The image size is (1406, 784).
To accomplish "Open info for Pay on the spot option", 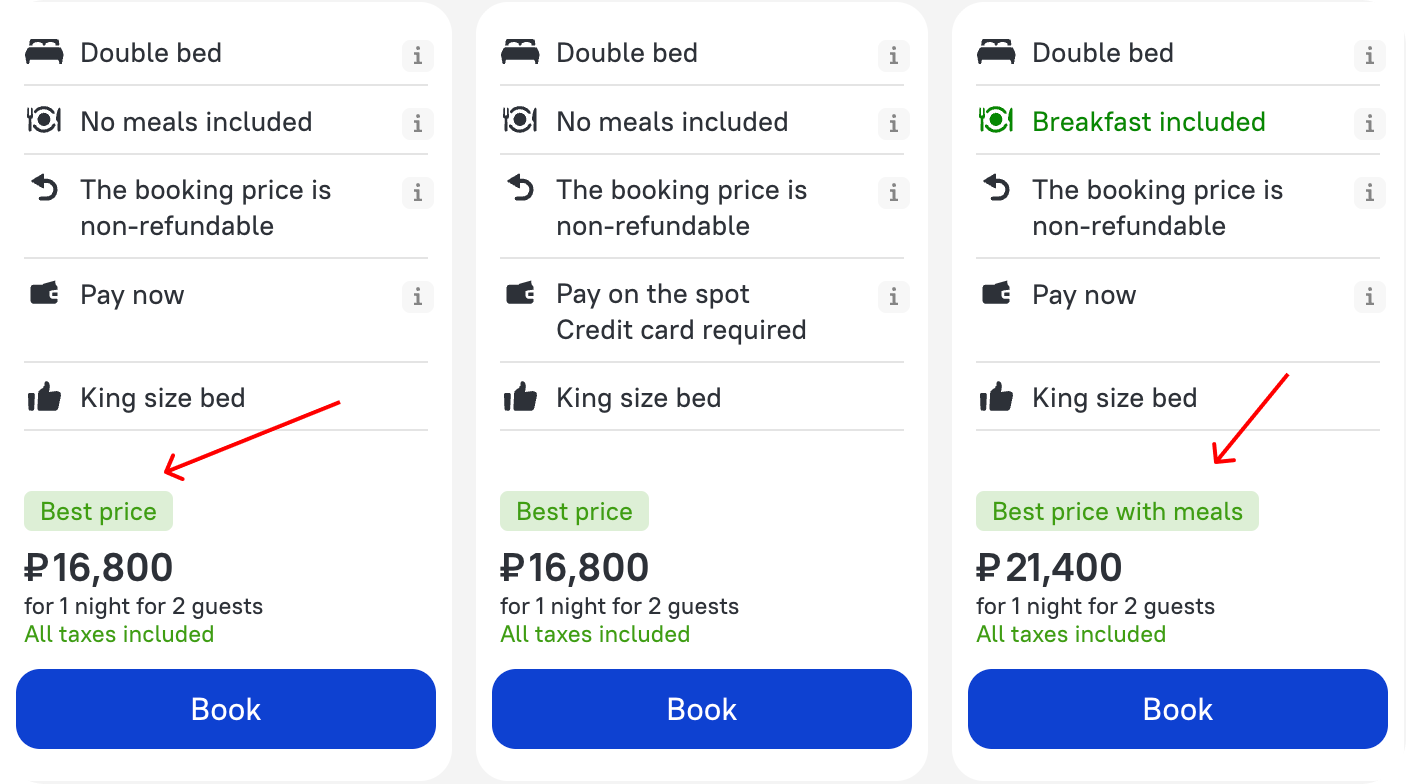I will 893,296.
